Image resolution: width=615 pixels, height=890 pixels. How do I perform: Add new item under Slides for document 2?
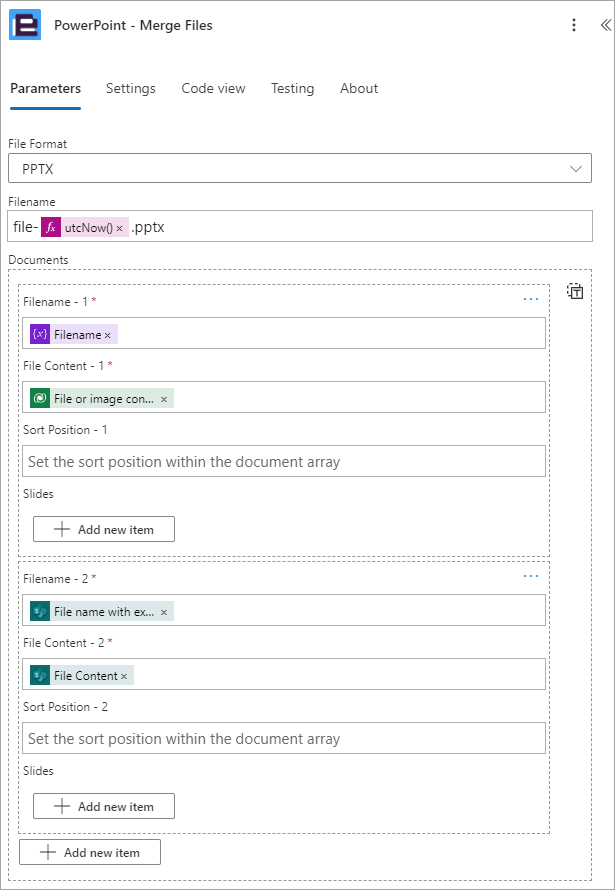pos(104,806)
